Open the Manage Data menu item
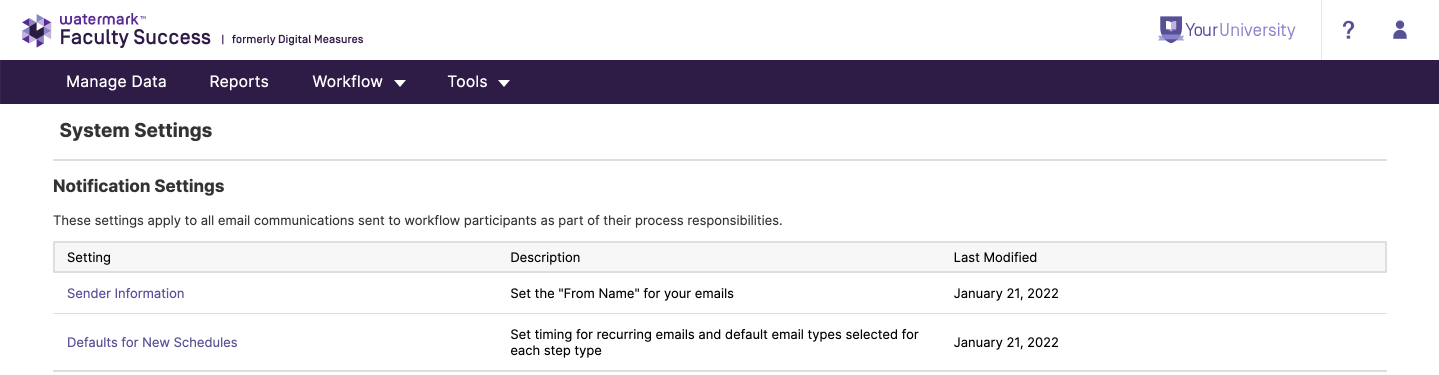 coord(116,82)
